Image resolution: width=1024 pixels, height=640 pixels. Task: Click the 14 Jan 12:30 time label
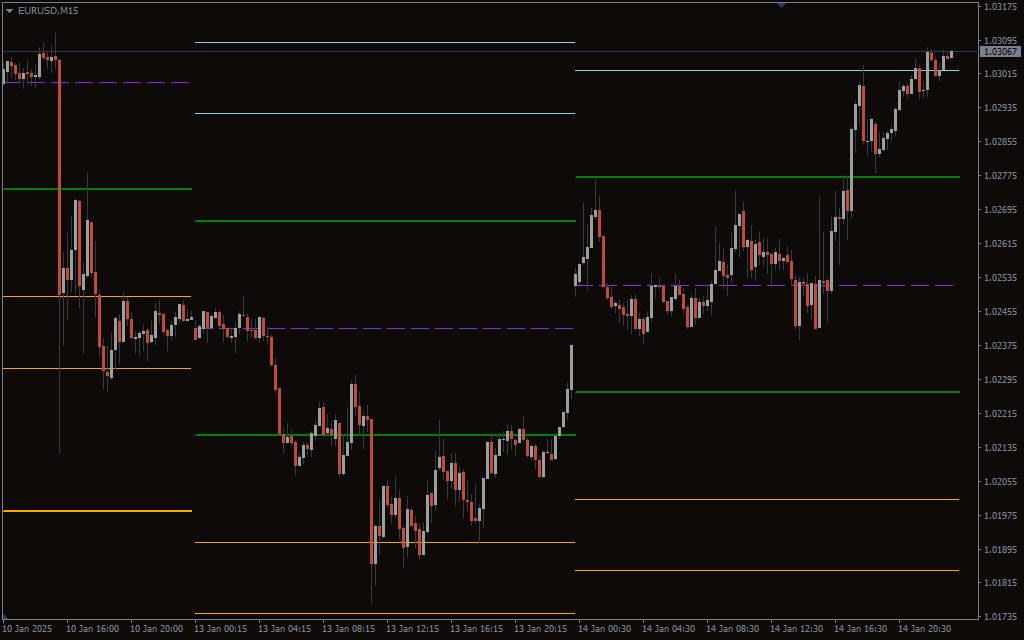pyautogui.click(x=798, y=629)
